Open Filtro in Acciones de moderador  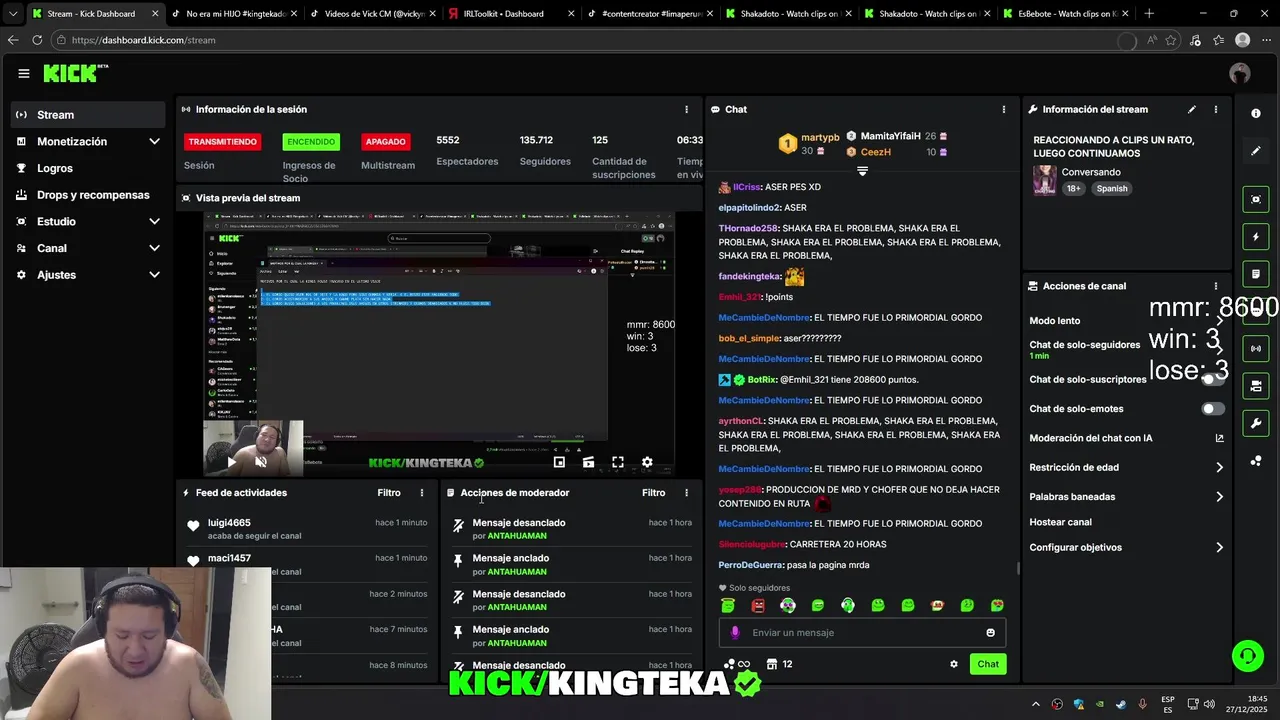coord(653,493)
